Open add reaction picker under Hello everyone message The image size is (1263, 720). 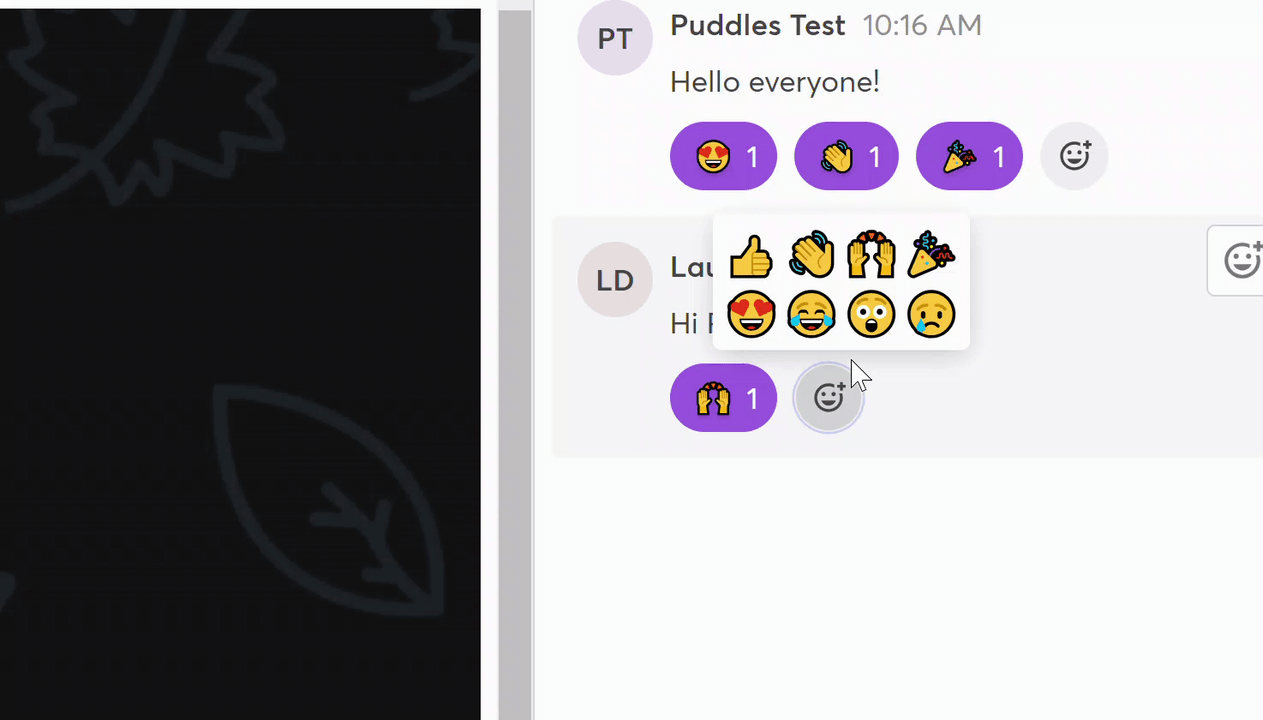[1074, 156]
